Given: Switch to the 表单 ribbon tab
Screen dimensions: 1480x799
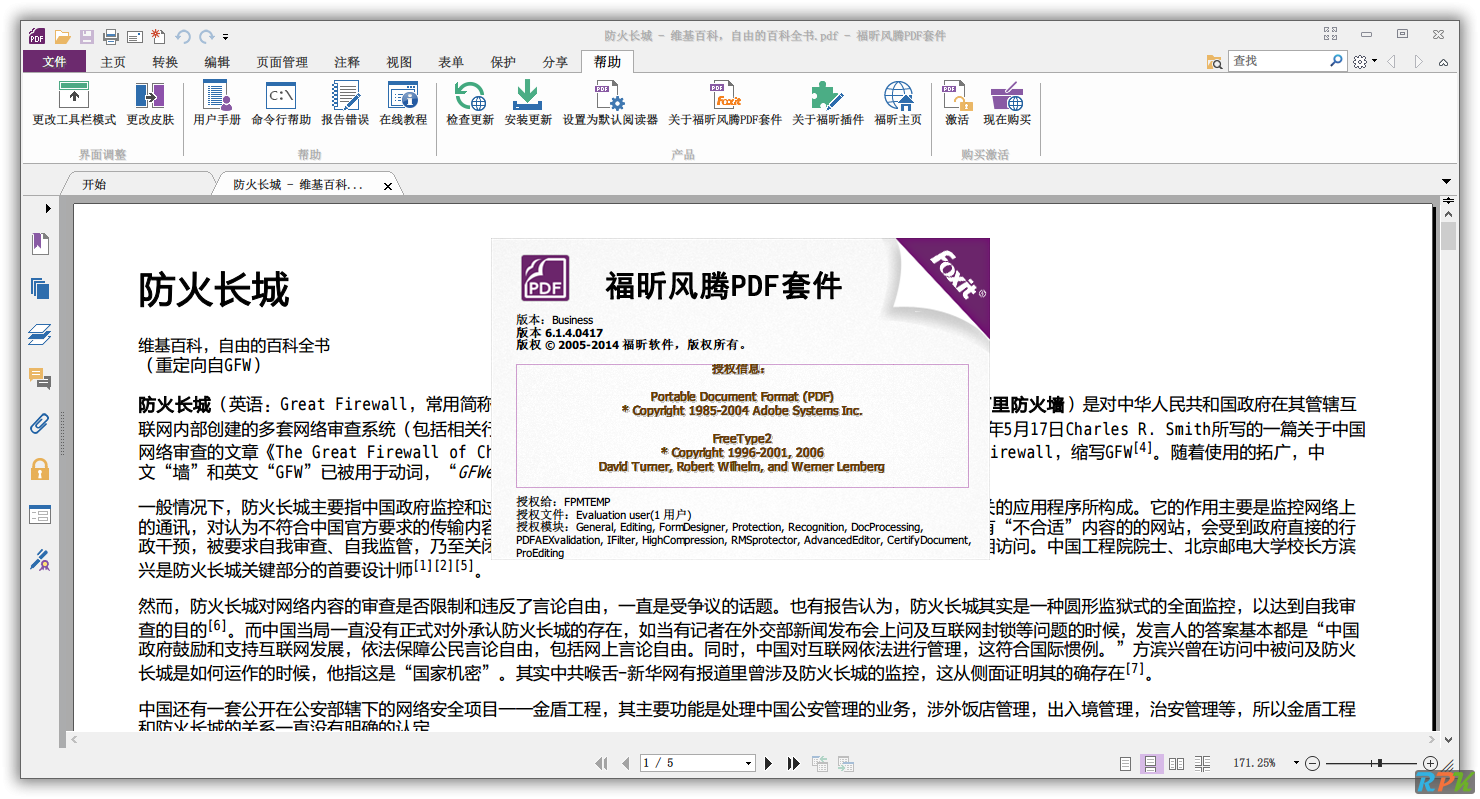Looking at the screenshot, I should coord(451,62).
